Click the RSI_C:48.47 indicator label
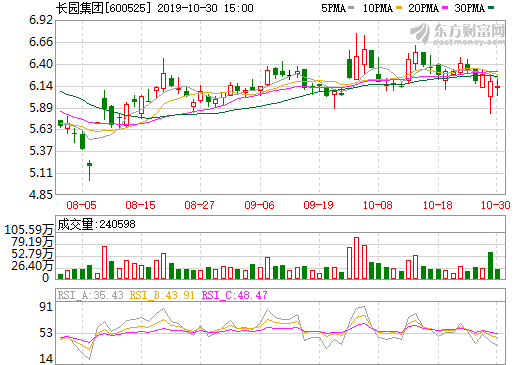The height and width of the screenshot is (365, 520). point(235,295)
